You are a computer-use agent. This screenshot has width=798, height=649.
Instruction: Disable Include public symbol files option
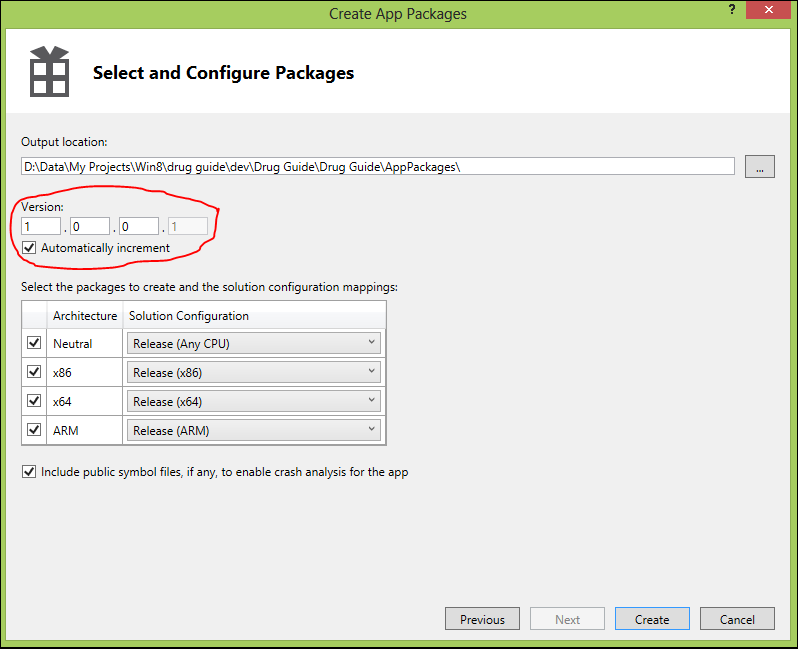click(29, 472)
